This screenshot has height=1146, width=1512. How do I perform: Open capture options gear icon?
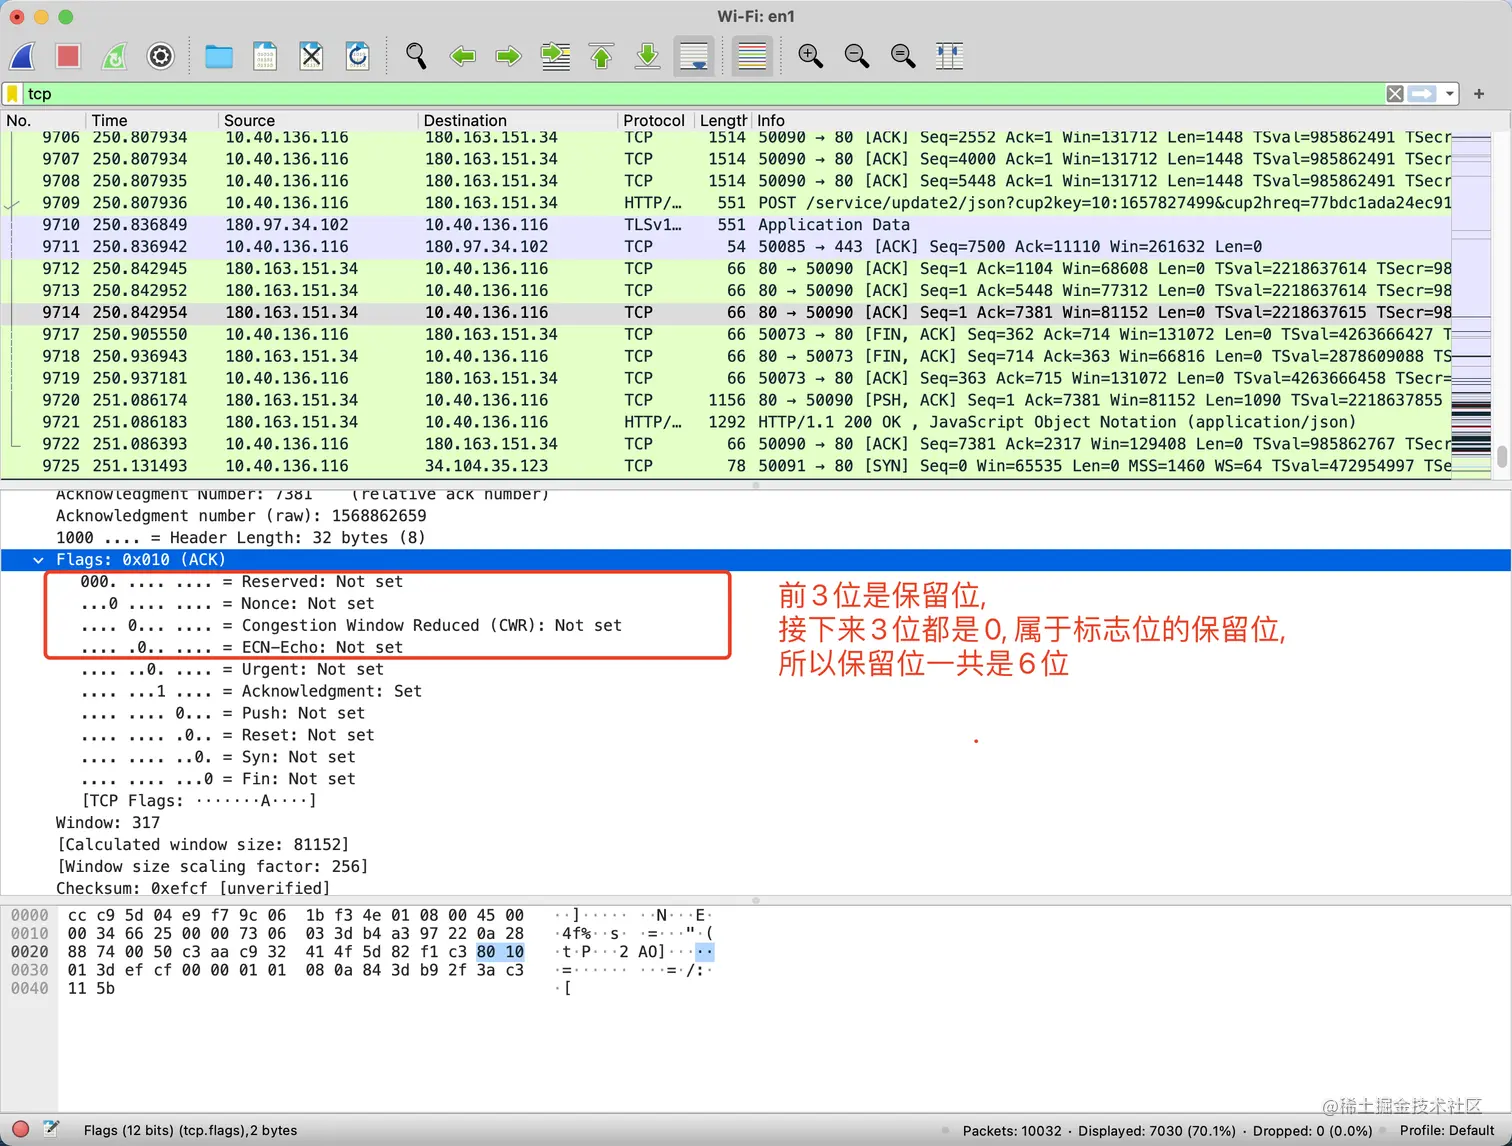click(160, 56)
